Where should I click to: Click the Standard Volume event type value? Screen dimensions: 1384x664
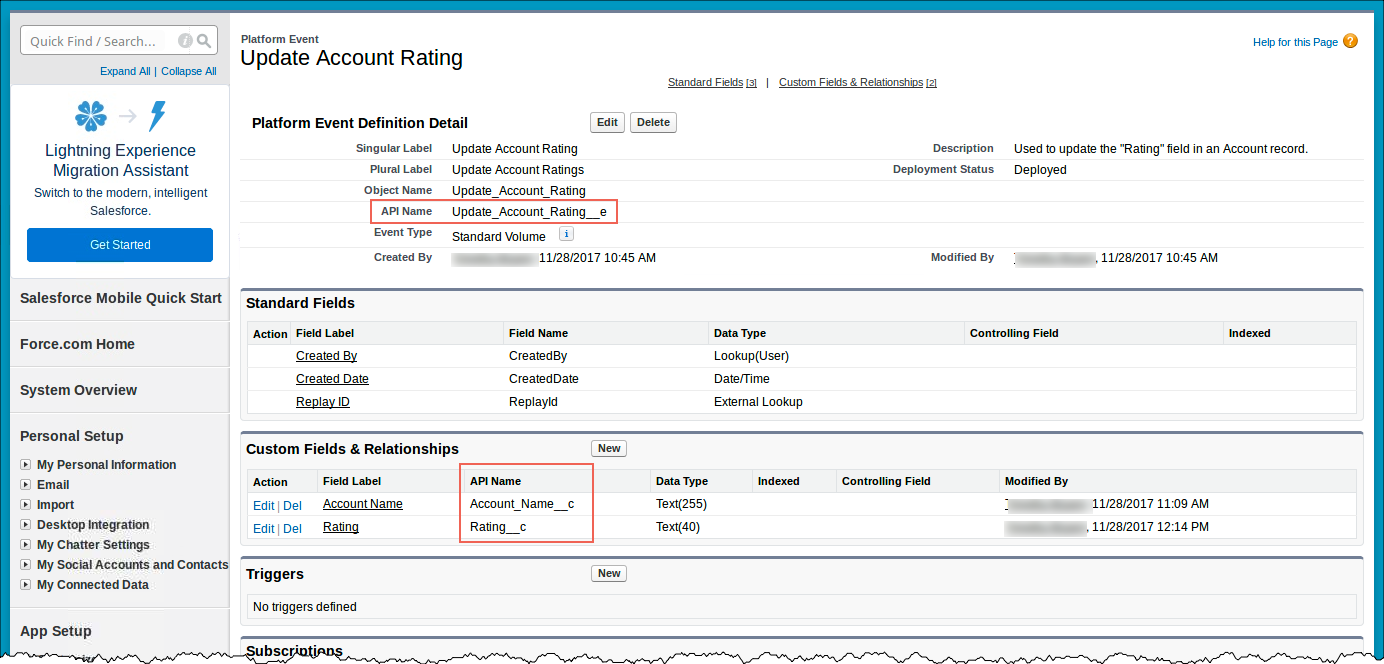[499, 237]
